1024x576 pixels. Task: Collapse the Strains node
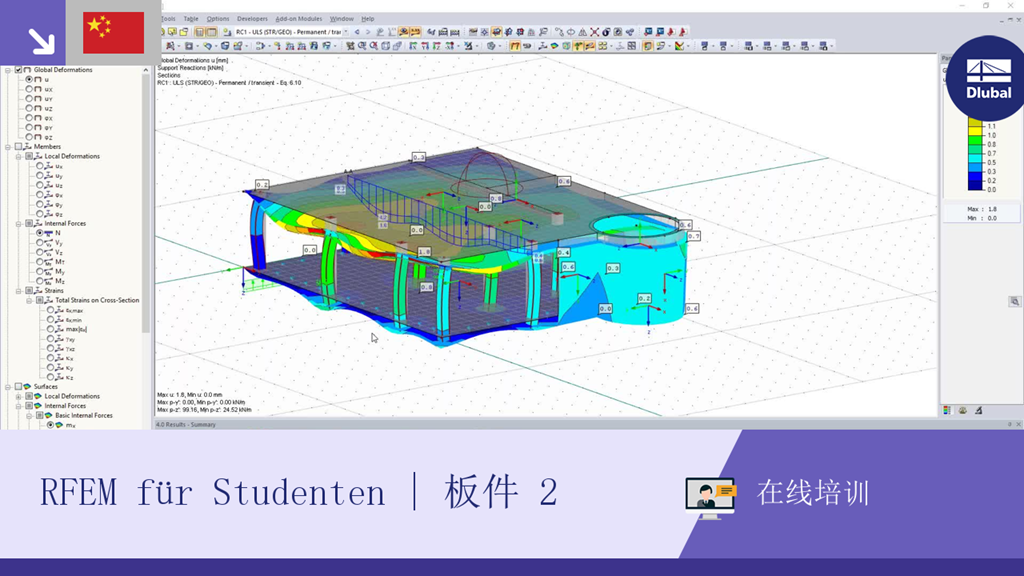click(19, 291)
